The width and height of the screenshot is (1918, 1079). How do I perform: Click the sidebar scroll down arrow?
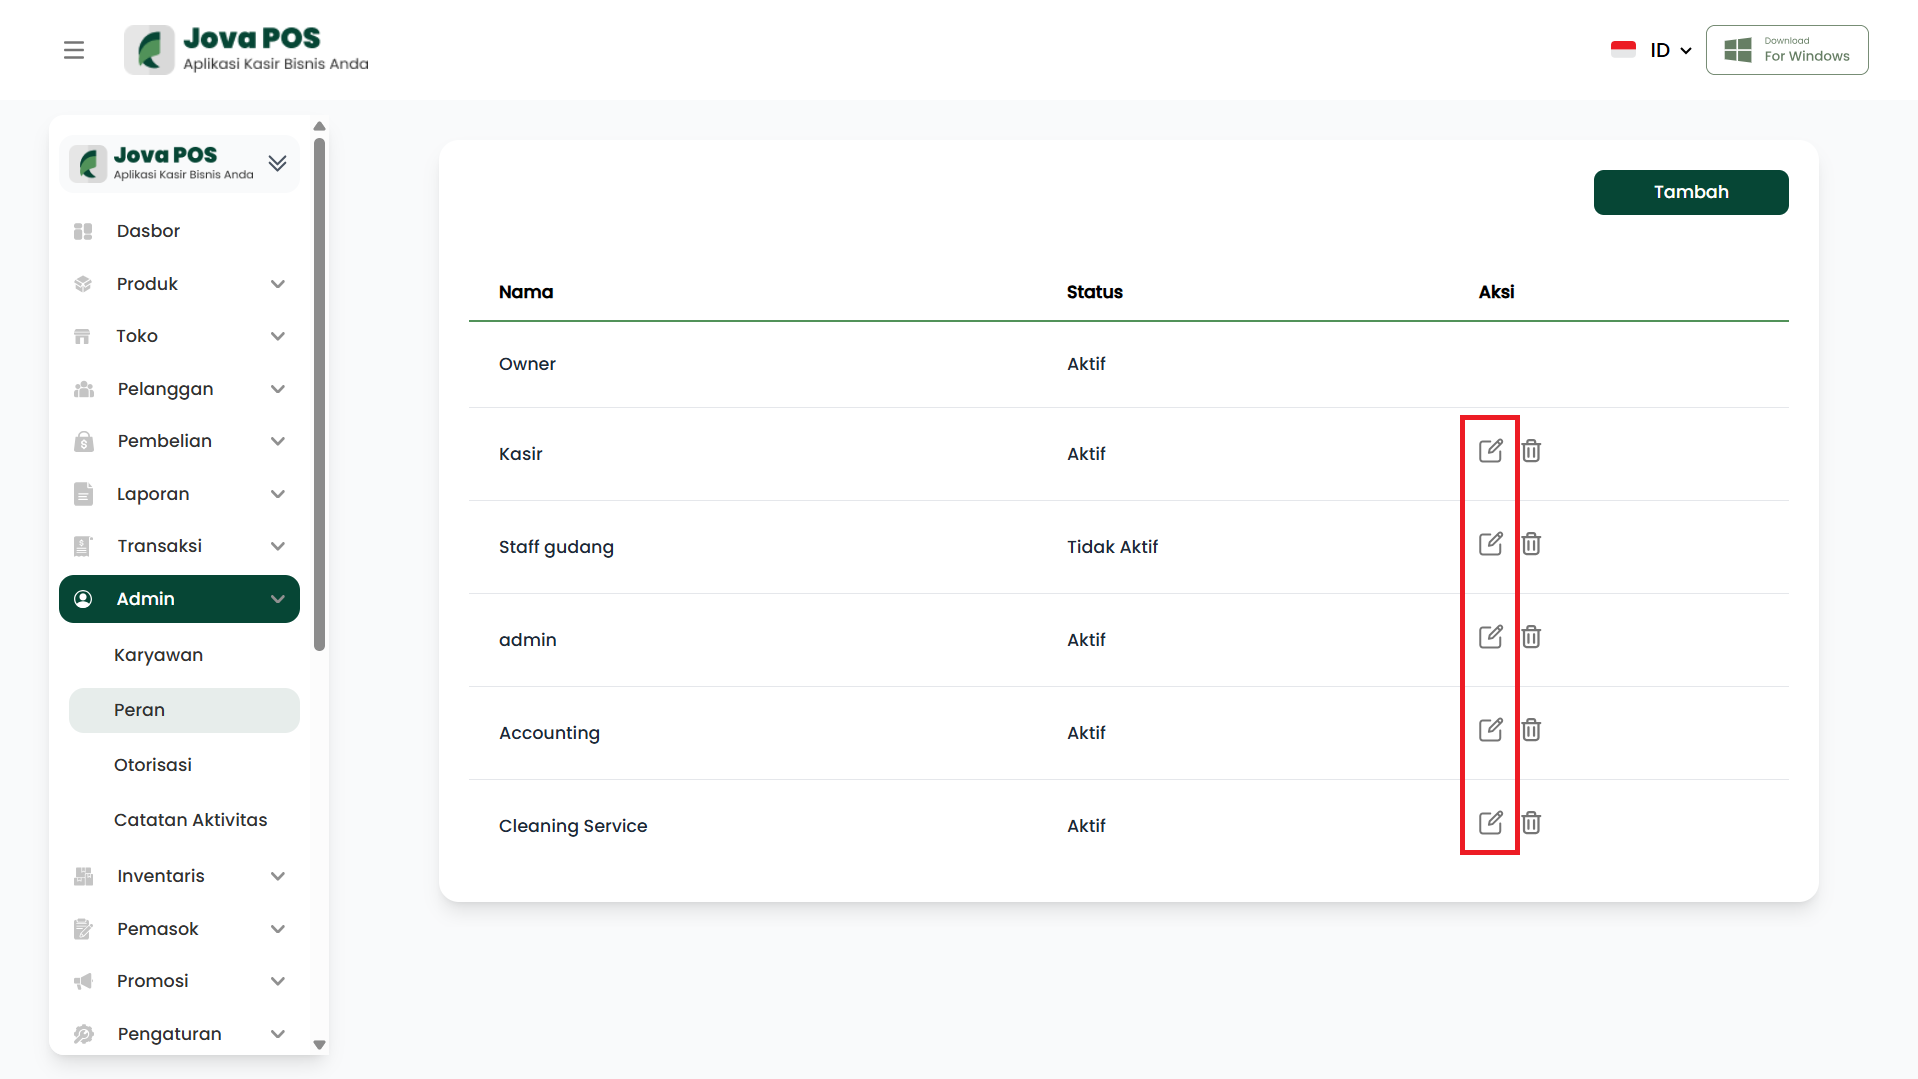pyautogui.click(x=320, y=1045)
